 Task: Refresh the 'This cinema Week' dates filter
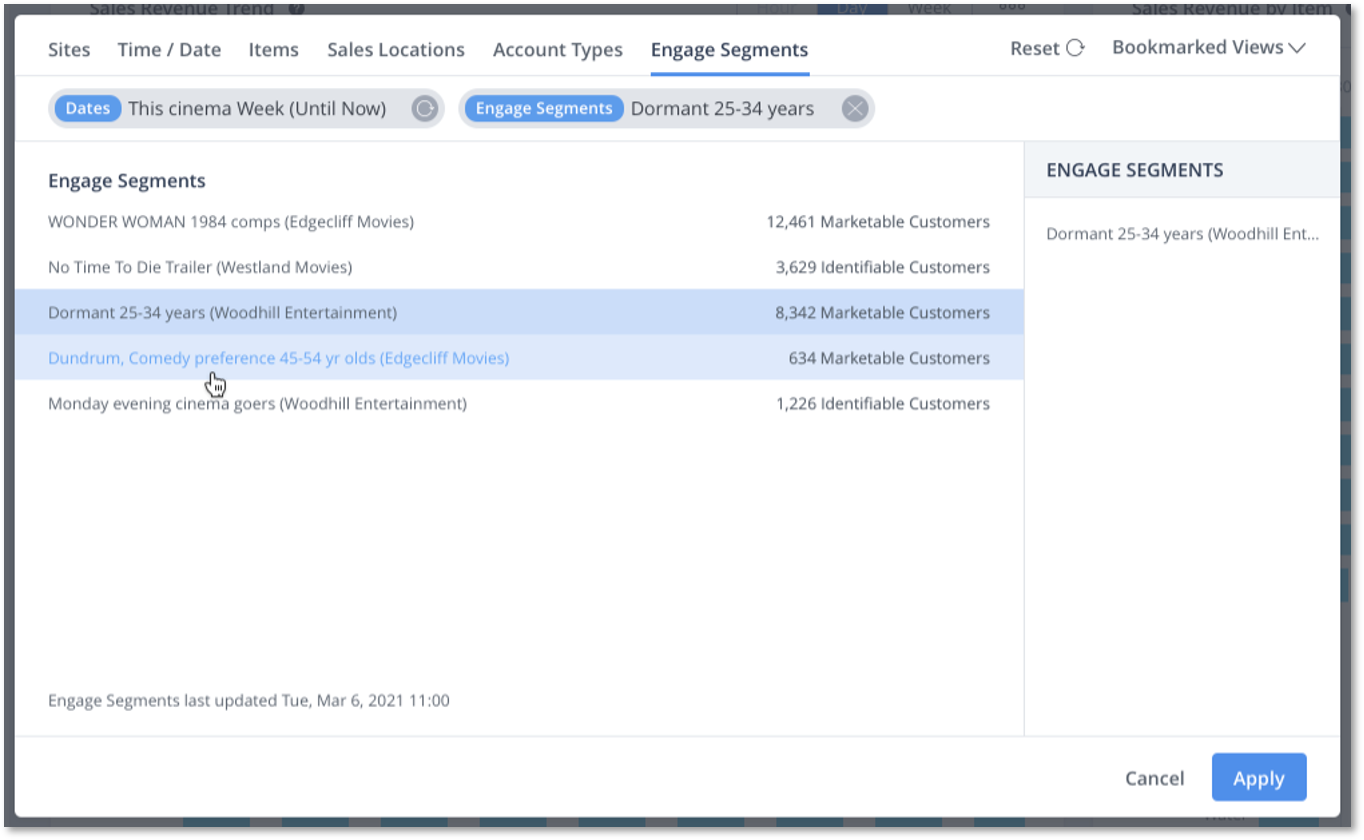[424, 108]
